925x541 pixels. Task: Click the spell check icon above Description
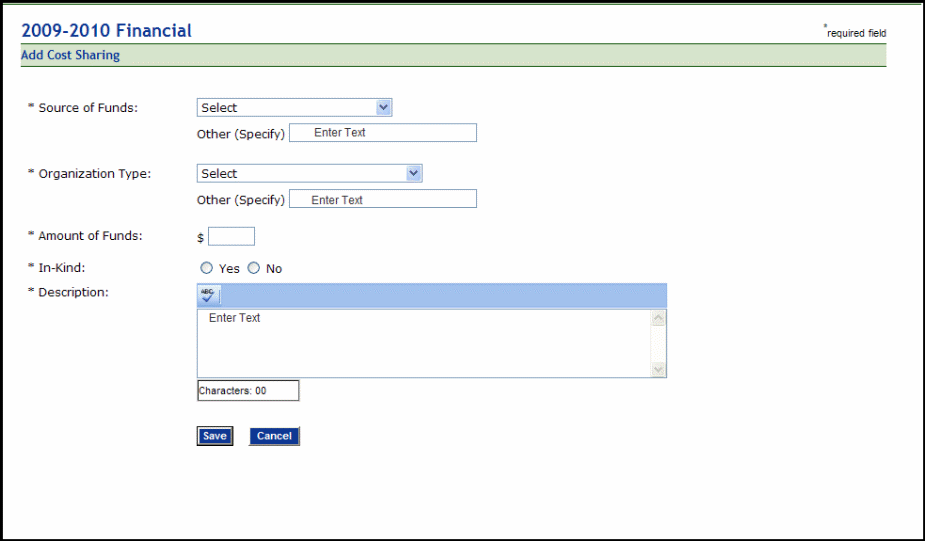[x=208, y=294]
